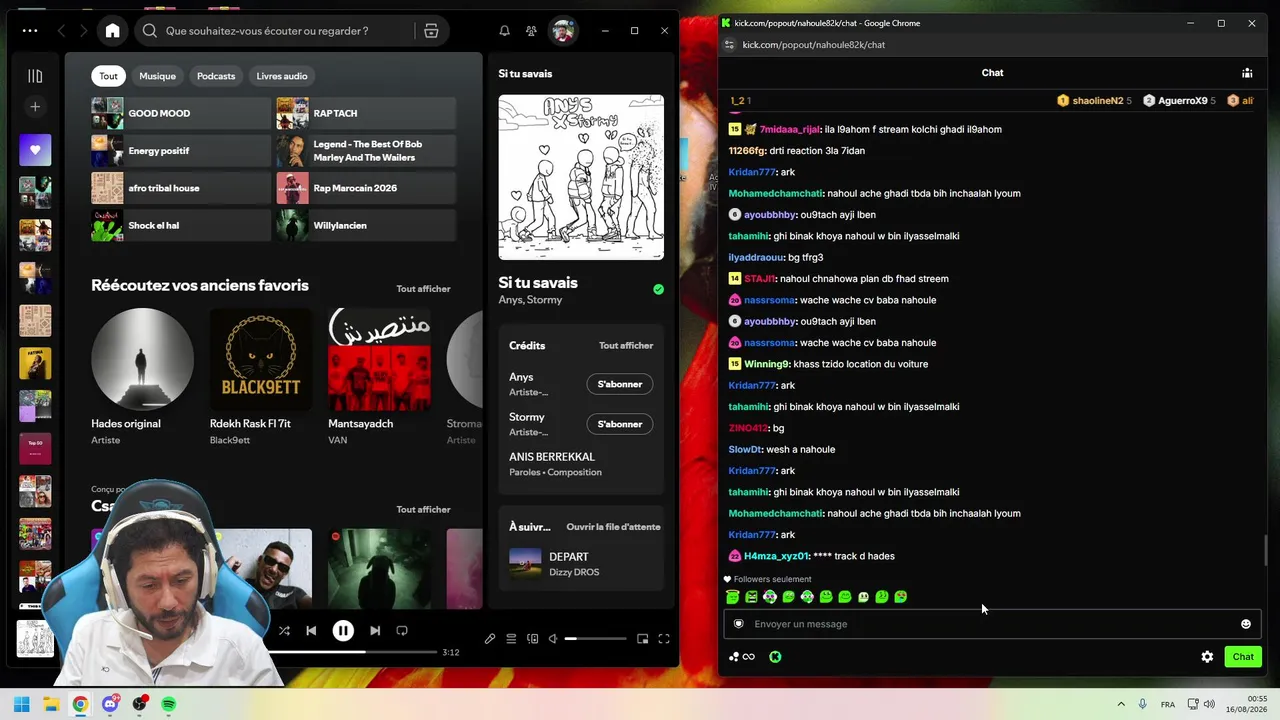The image size is (1280, 720).
Task: Select the Livres audio filter chip
Action: tap(282, 76)
